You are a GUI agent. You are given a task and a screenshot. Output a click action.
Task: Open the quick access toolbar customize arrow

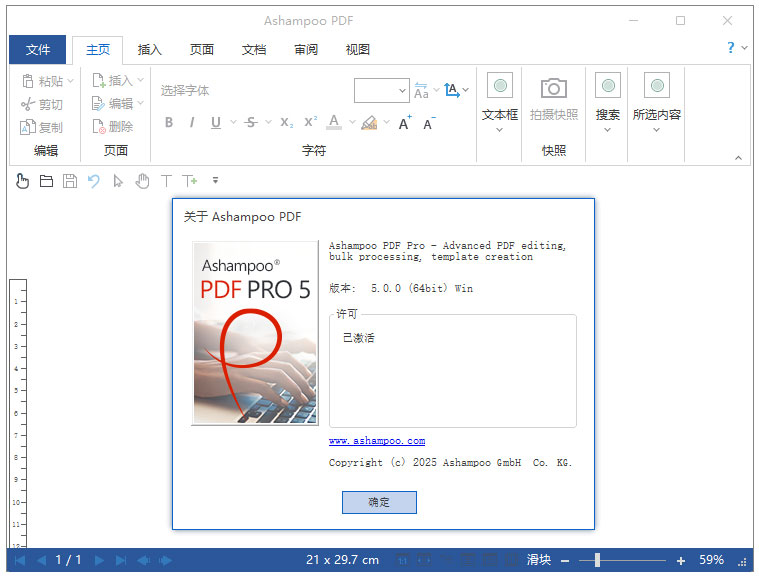coord(215,181)
